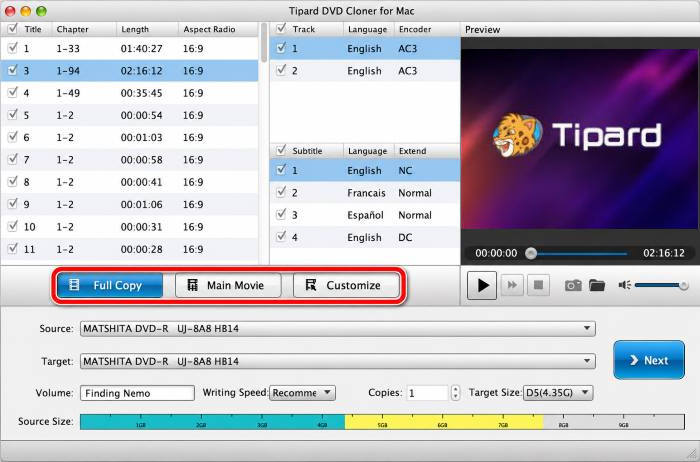Uncheck audio track 2 checkbox
Screen dimensions: 700x462
(281, 70)
